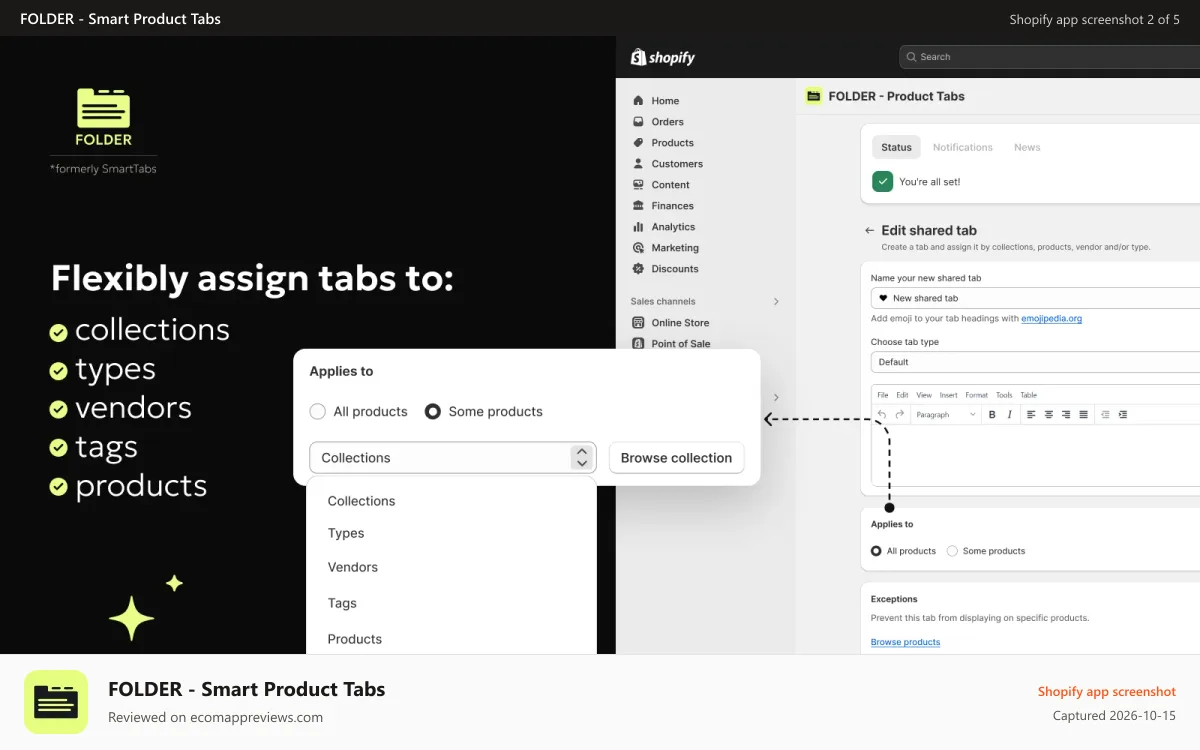Open the Edit menu in the editor
The width and height of the screenshot is (1200, 750).
pos(902,395)
